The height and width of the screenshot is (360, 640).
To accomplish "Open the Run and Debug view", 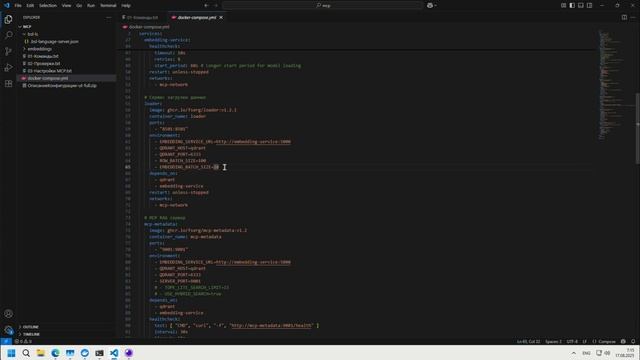I will coord(9,67).
